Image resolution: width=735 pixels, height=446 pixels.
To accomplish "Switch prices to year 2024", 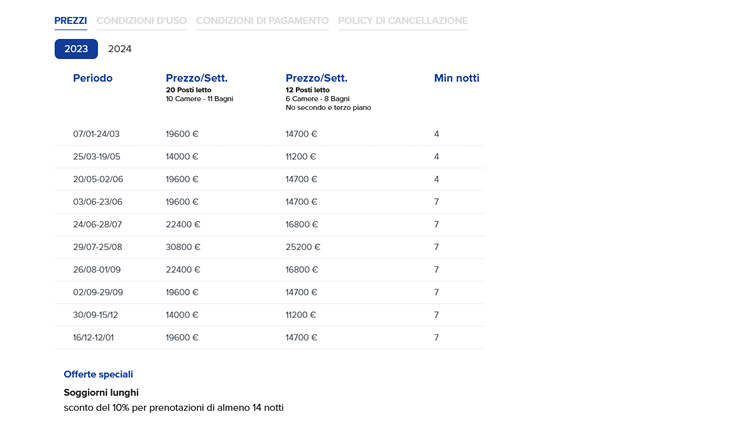I will pos(120,49).
